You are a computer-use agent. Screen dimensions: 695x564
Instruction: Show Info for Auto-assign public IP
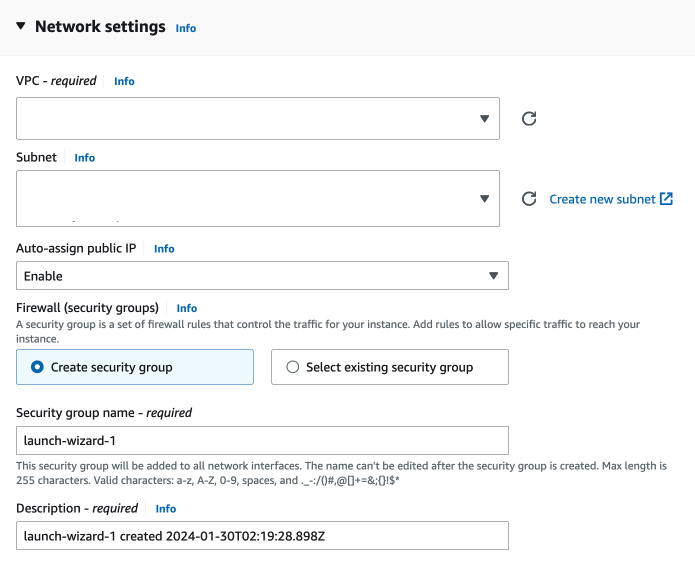164,249
